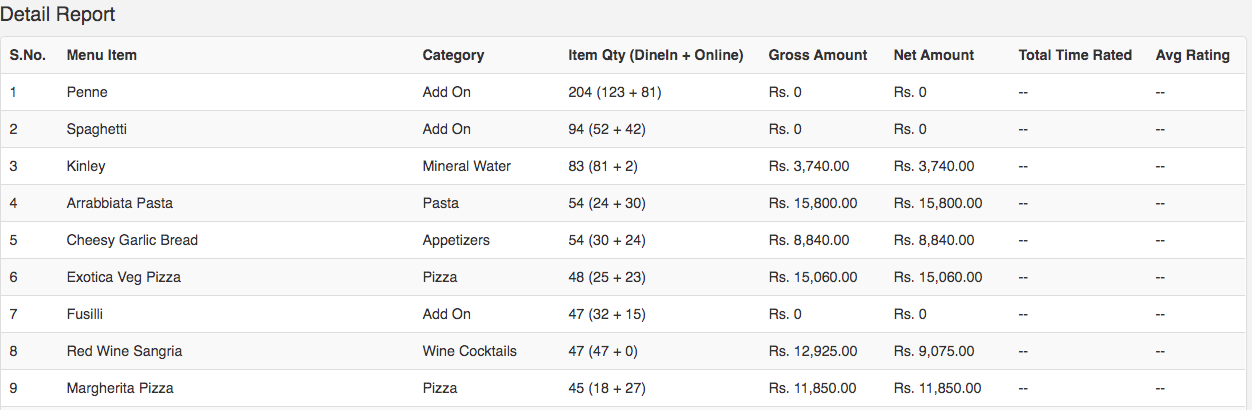Click the Red Wine Sangria row

coord(124,351)
